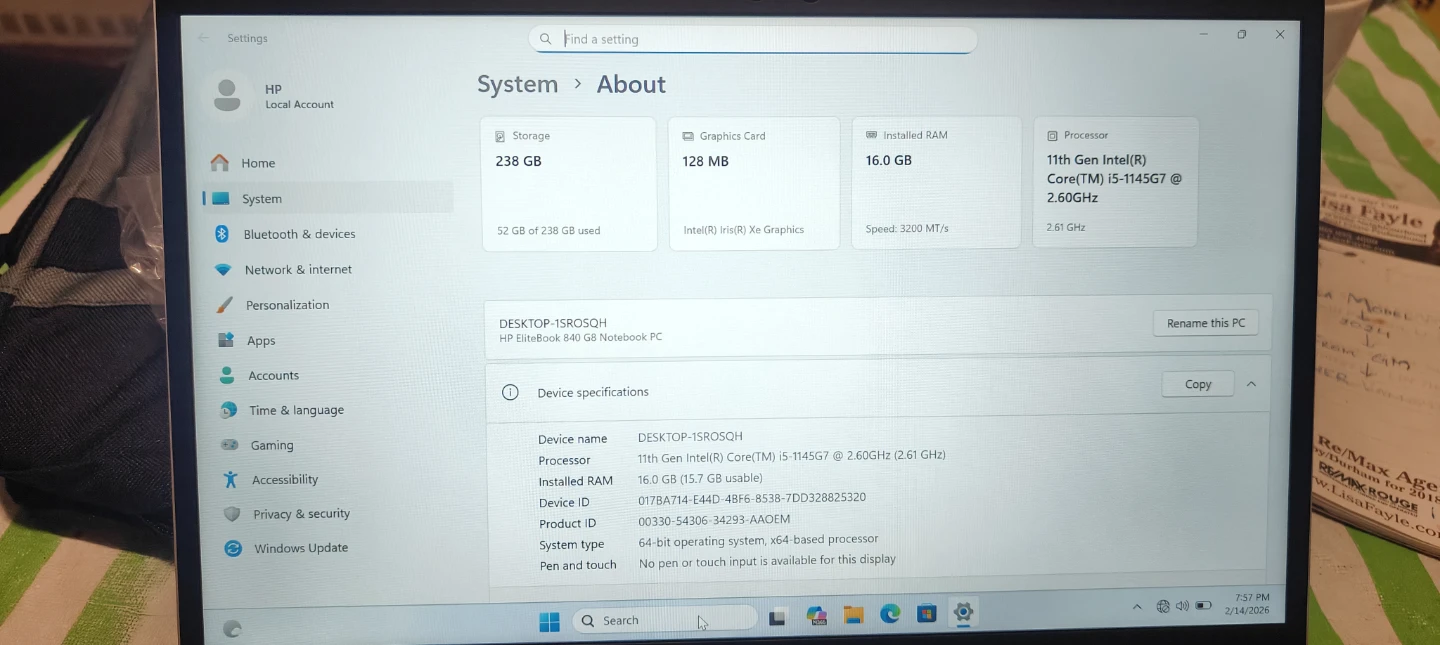Click the Pen and touch value text
1440x645 pixels.
(767, 561)
